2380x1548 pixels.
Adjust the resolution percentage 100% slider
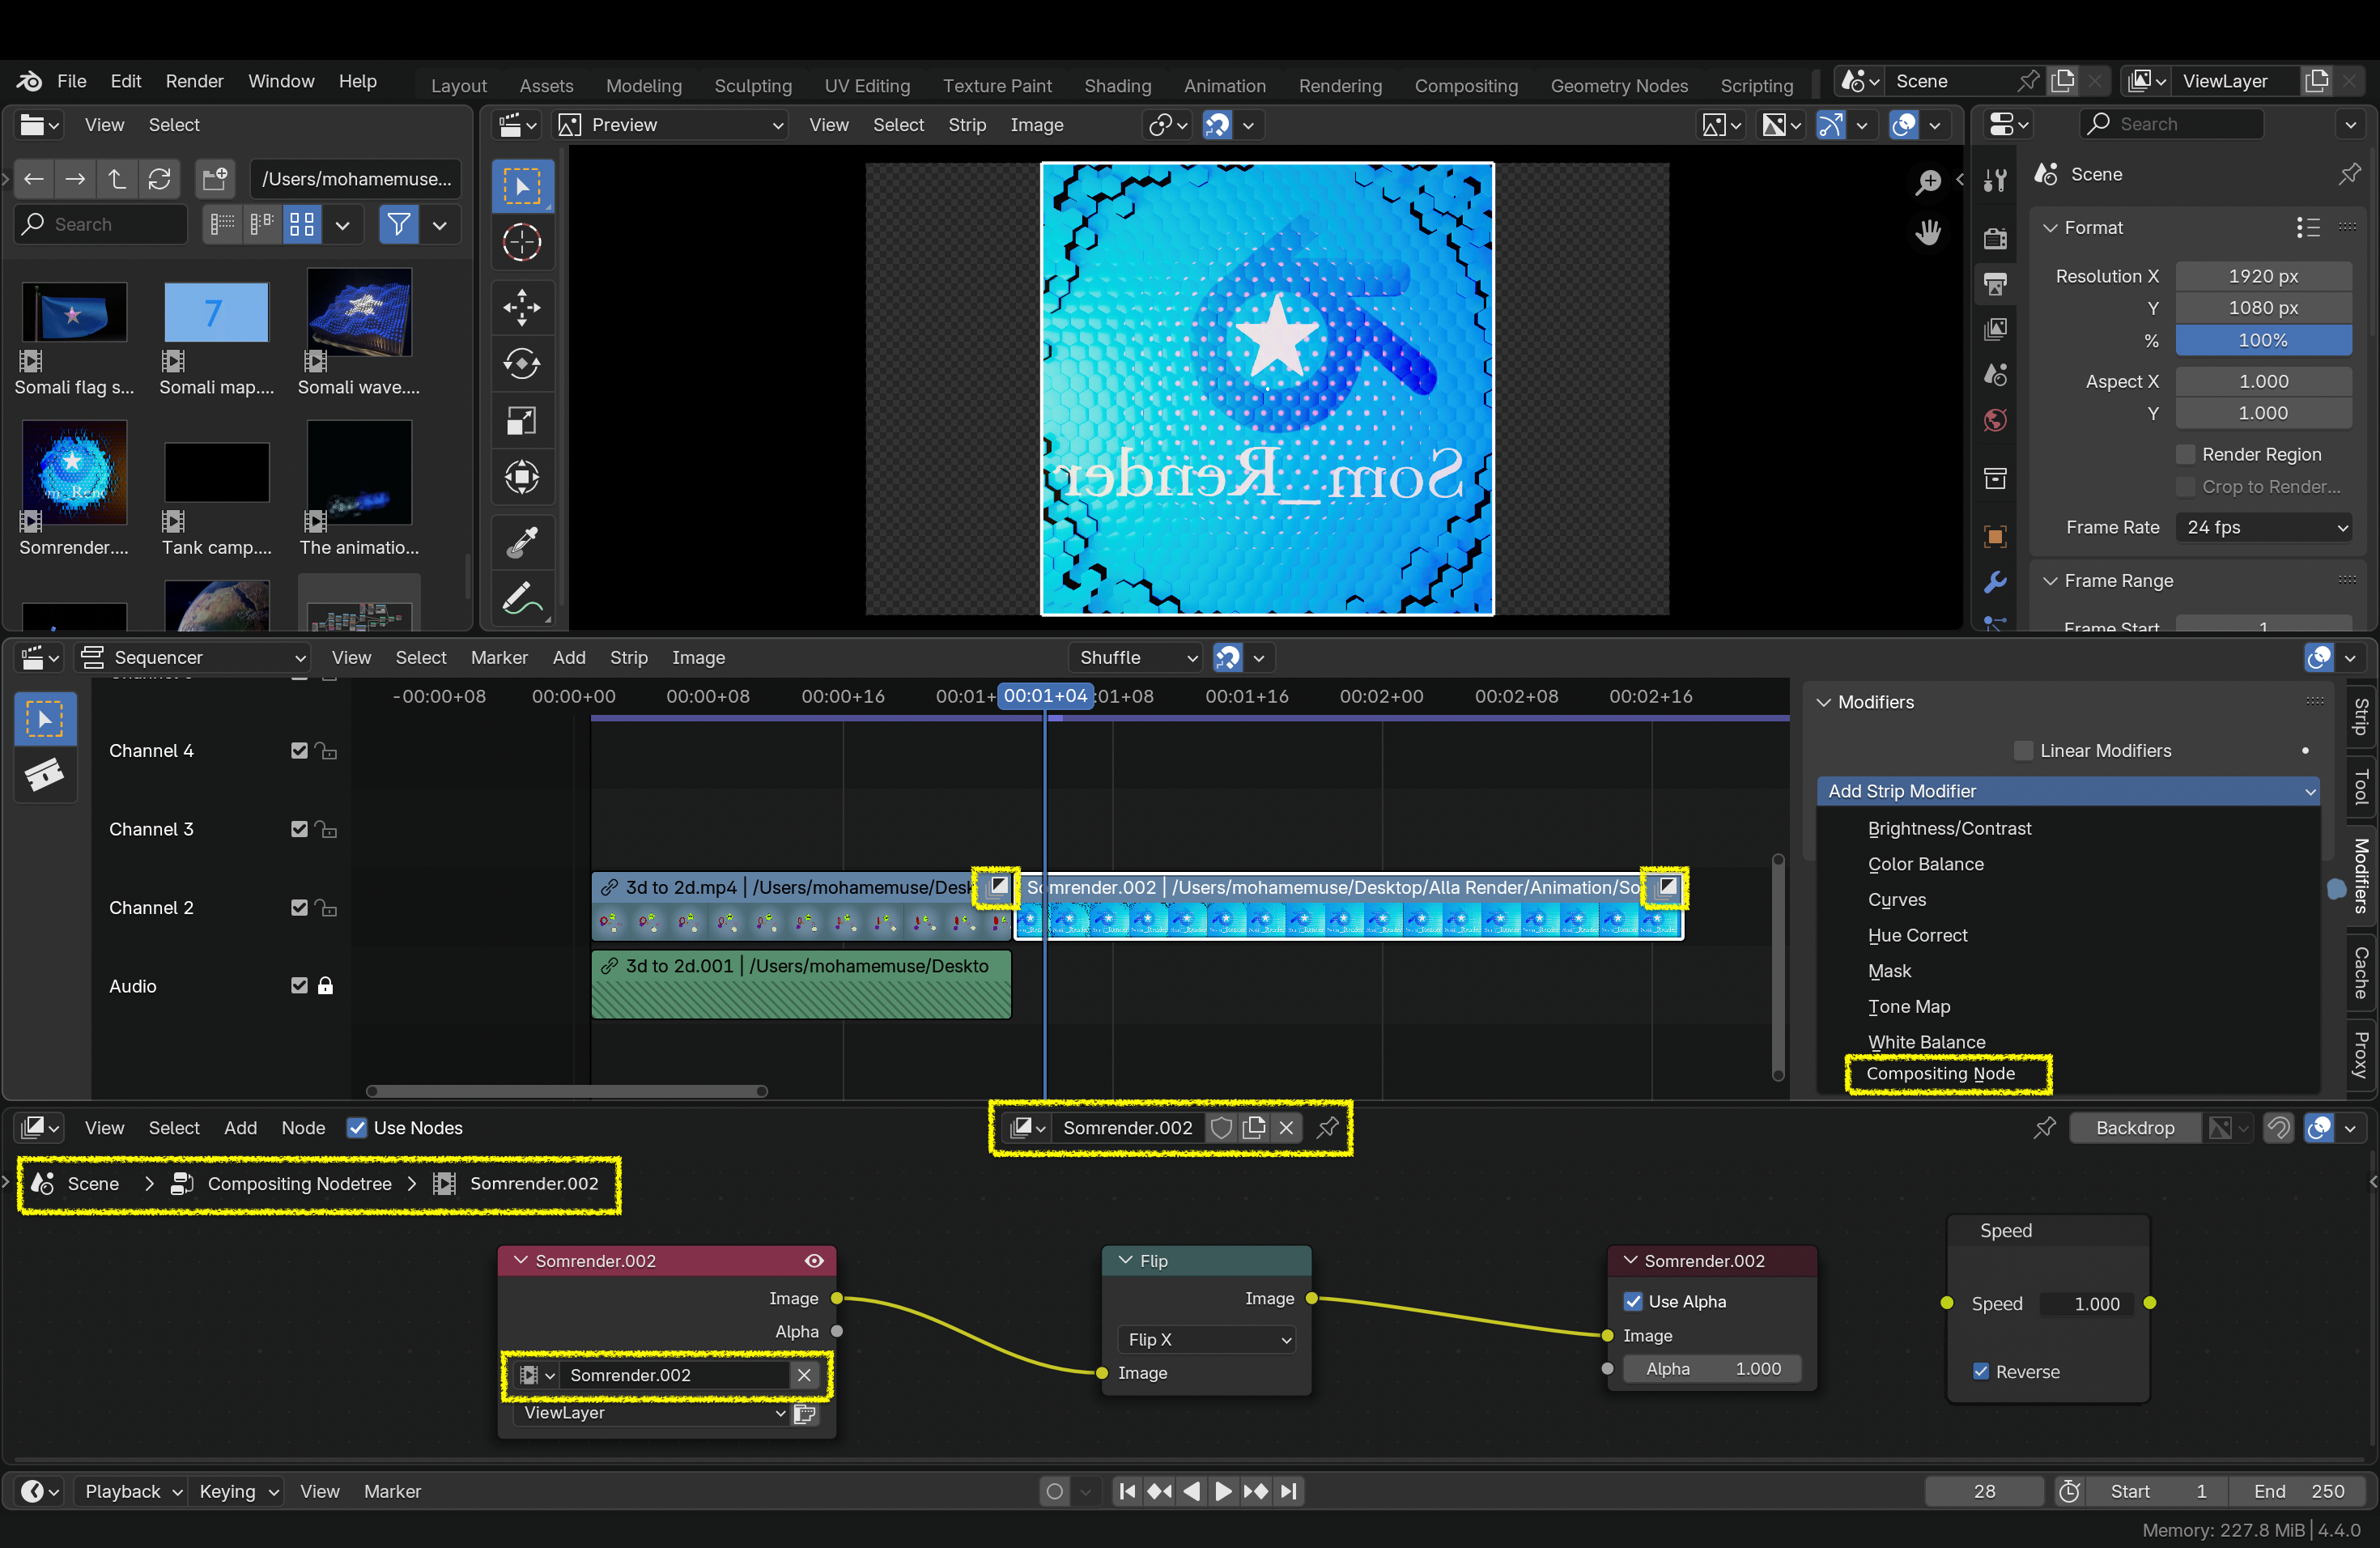click(x=2263, y=341)
